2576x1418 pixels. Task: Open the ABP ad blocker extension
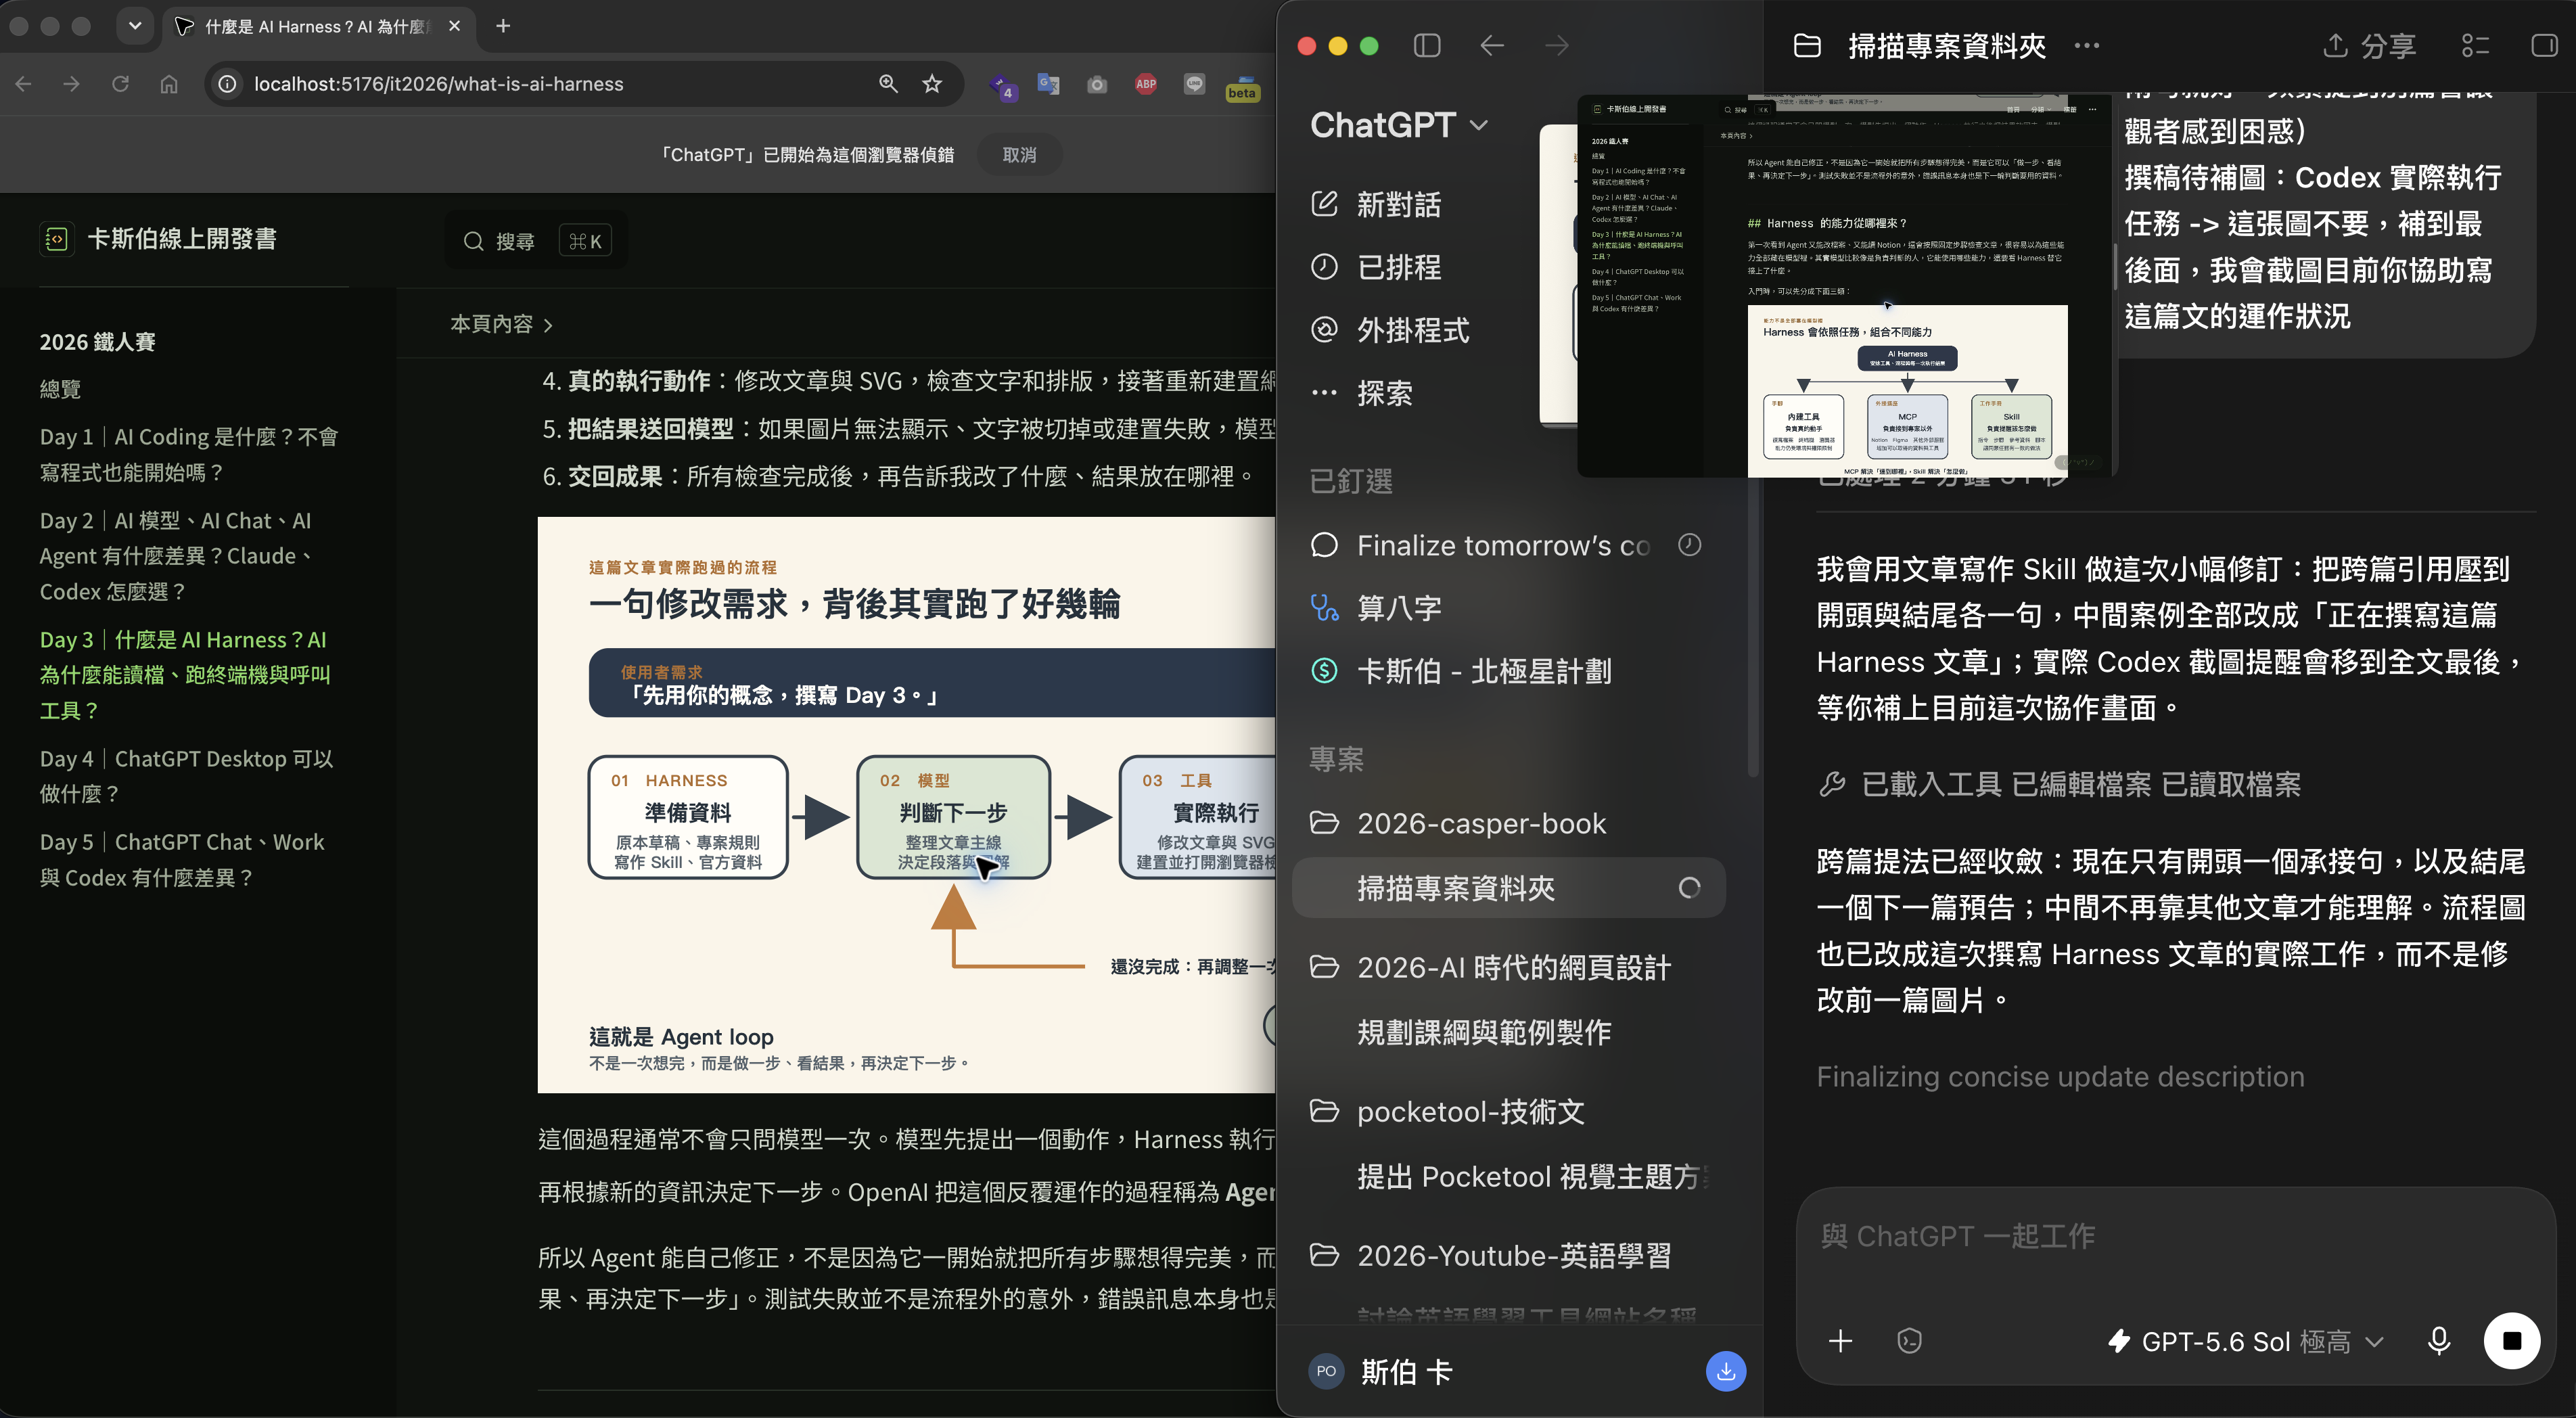click(1146, 84)
